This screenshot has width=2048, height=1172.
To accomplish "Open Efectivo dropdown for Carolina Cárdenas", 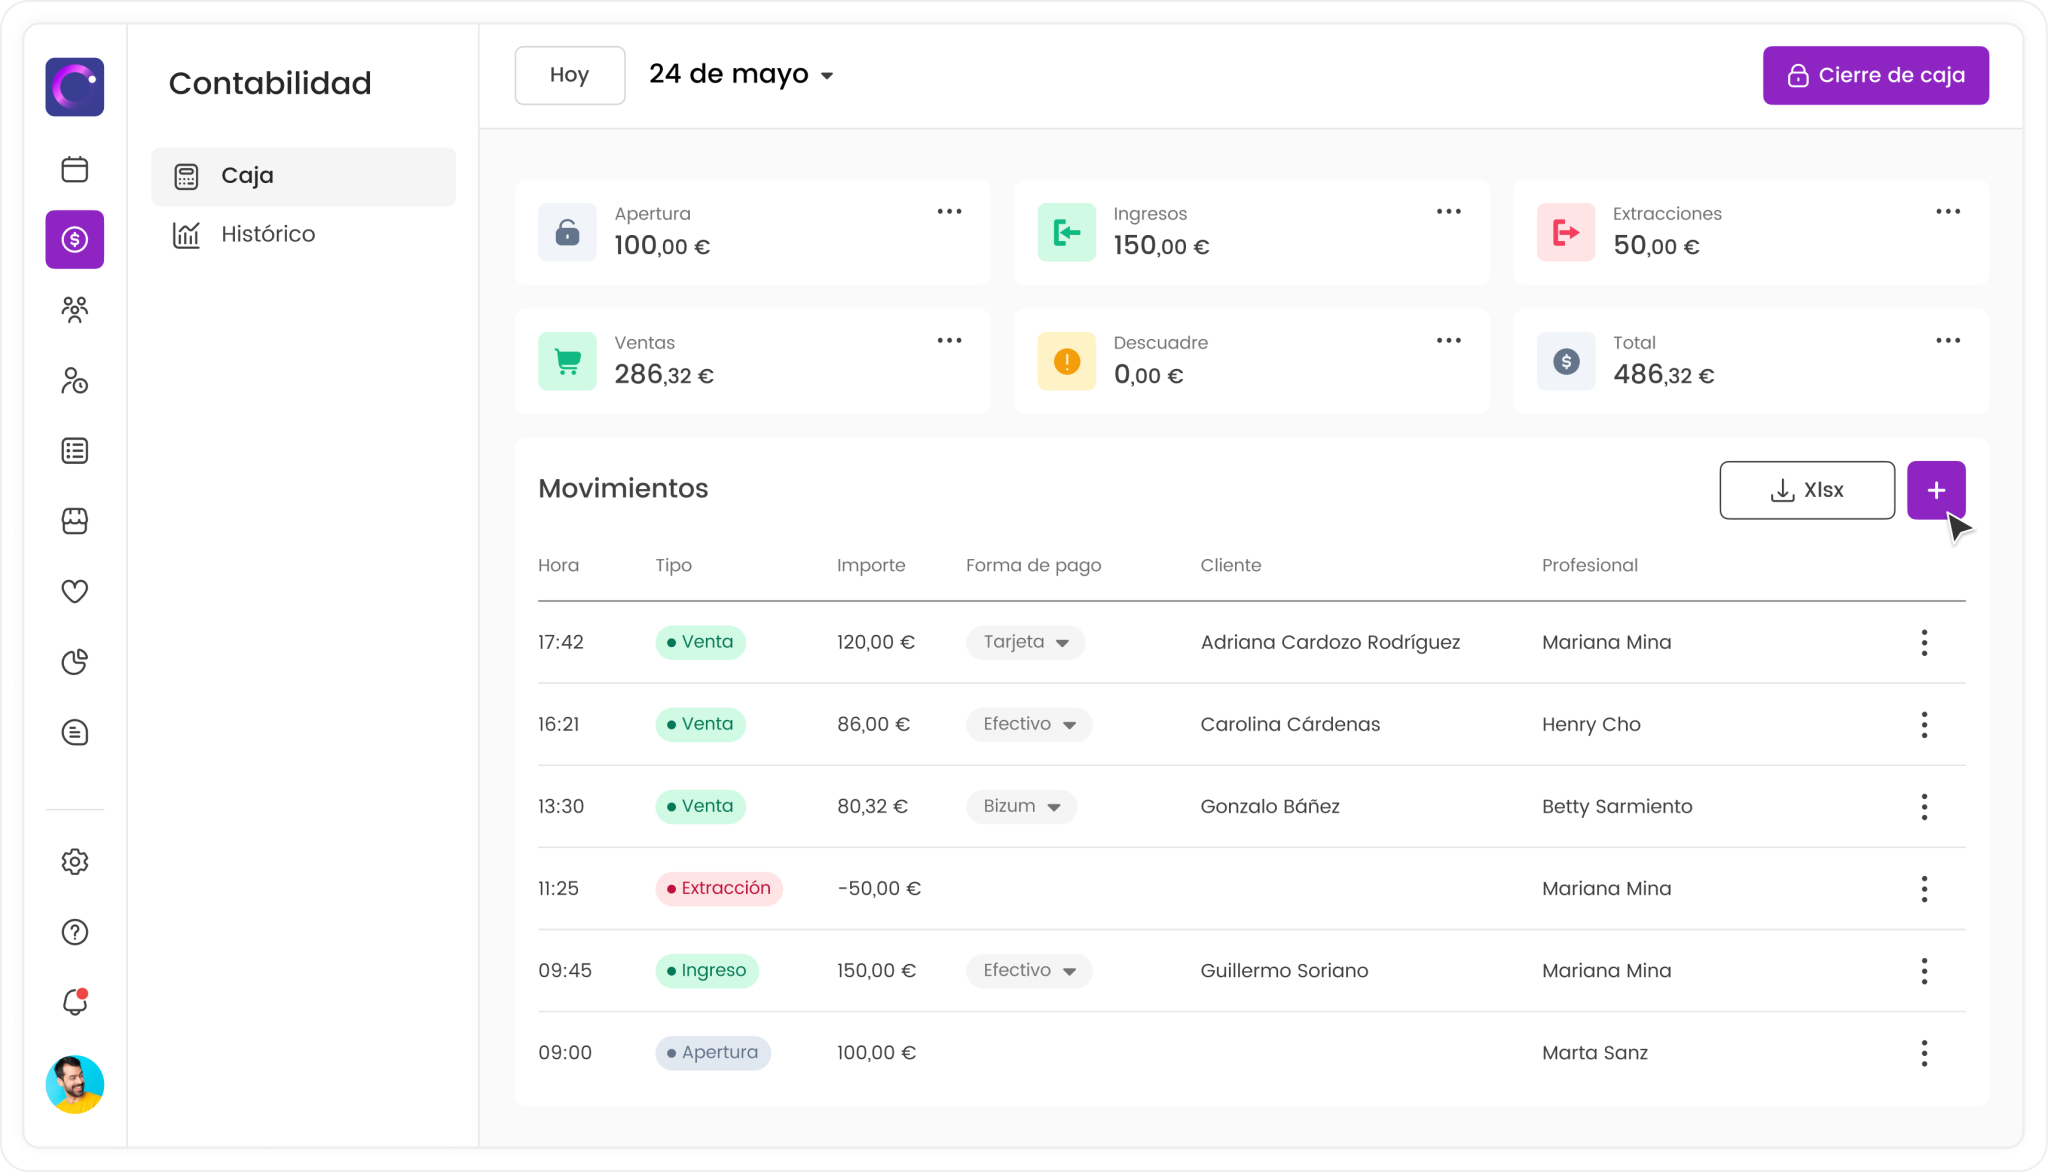I will (1028, 724).
